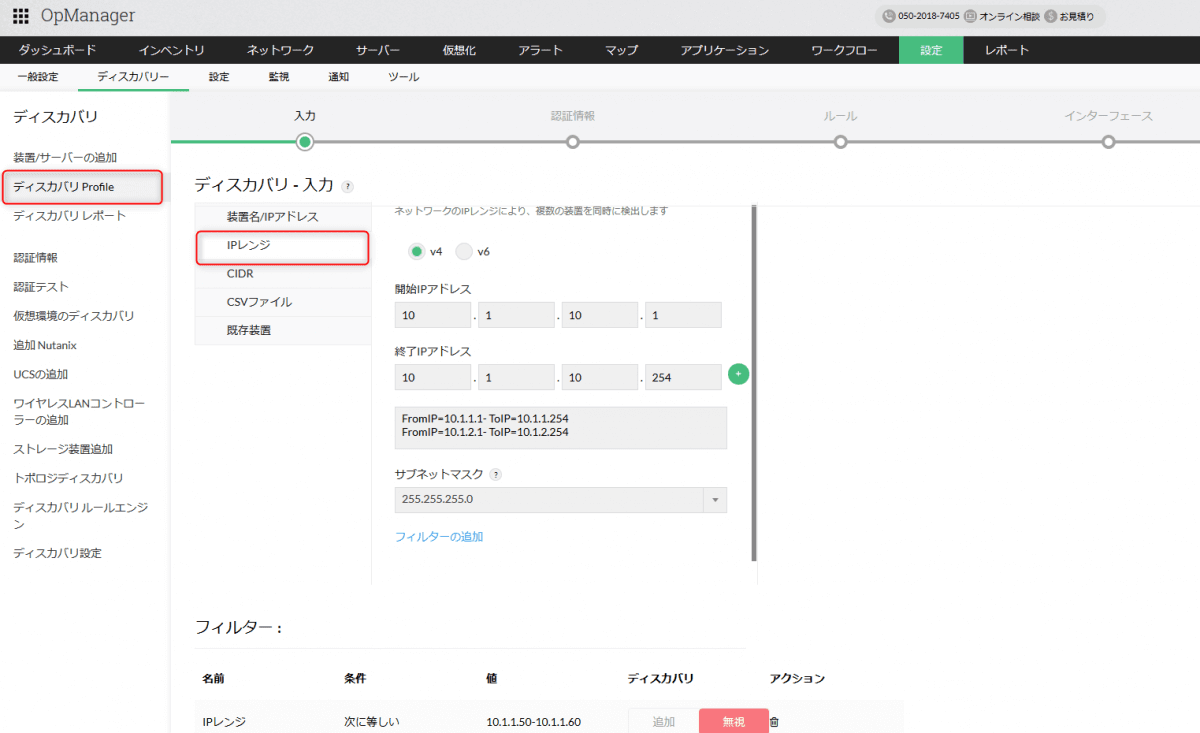Open the アラート menu
The image size is (1200, 733).
point(540,50)
